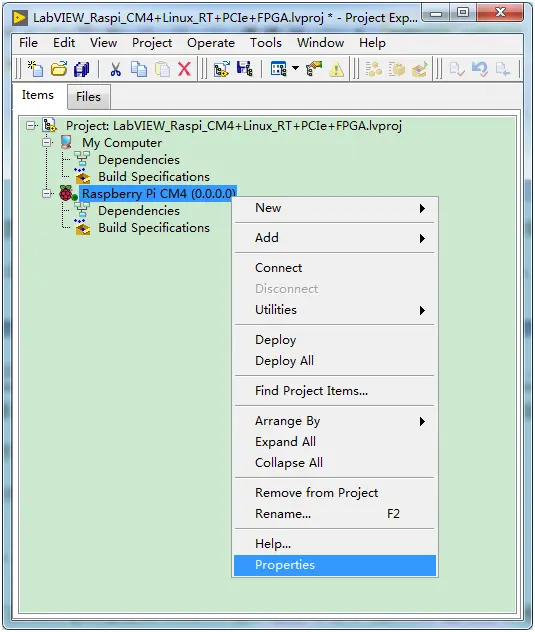Select Collapse All in context menu
Viewport: 535px width, 632px height.
[x=335, y=463]
